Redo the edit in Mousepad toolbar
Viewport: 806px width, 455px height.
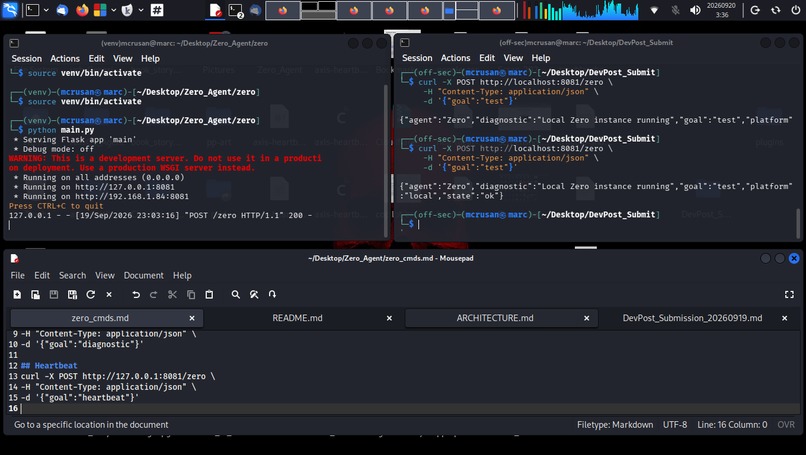pyautogui.click(x=153, y=295)
